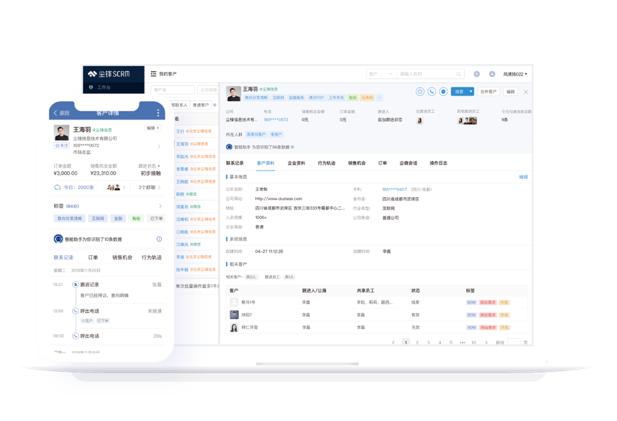Image resolution: width=617 pixels, height=421 pixels.
Task: Open the 企业资料 tab
Action: click(296, 163)
